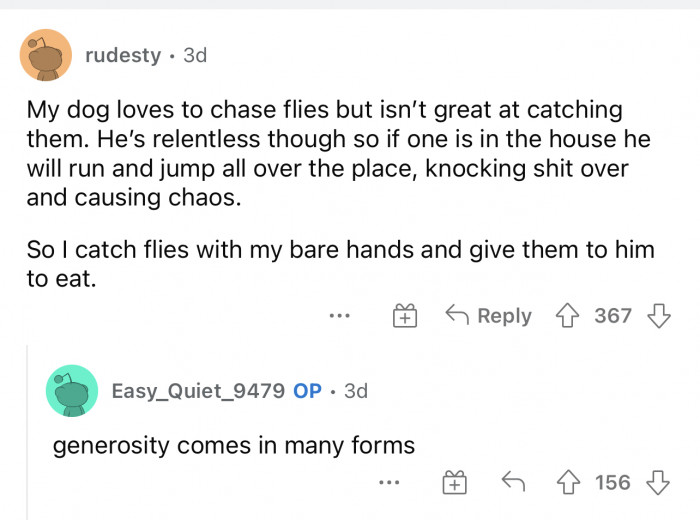Downvote Easy_Quiet_9479's reply
This screenshot has width=700, height=520.
pos(658,483)
